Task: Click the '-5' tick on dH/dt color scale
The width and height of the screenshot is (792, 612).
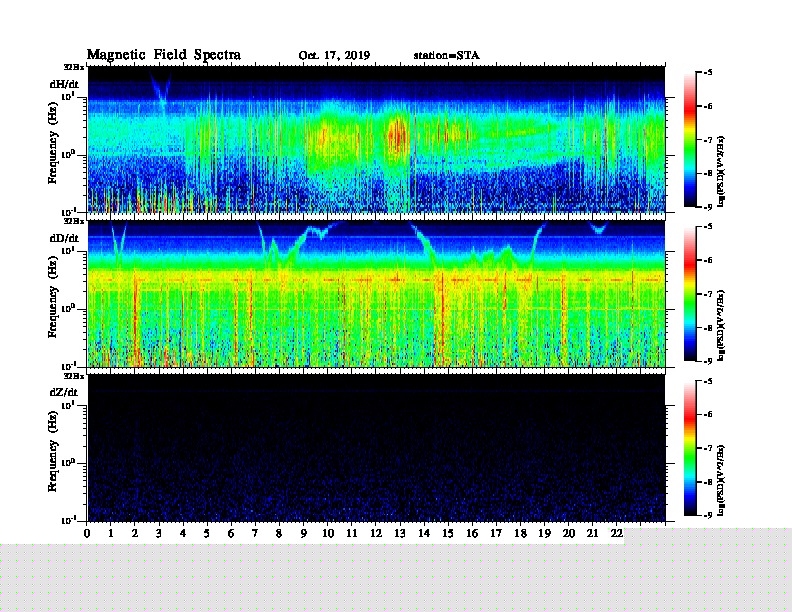Action: pos(708,72)
